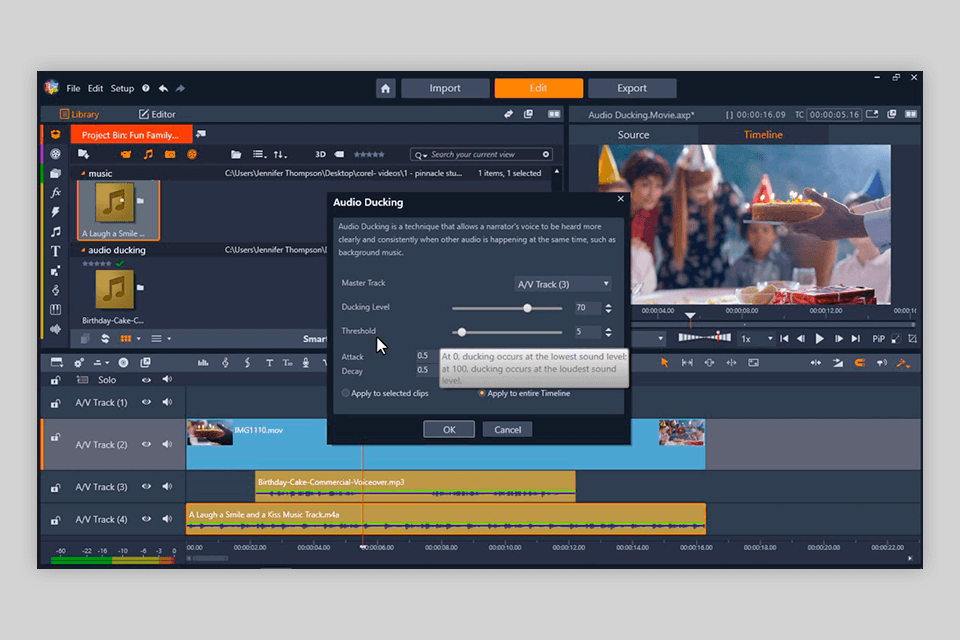960x640 pixels.
Task: Select Apply to entire Timeline option
Action: coord(524,393)
